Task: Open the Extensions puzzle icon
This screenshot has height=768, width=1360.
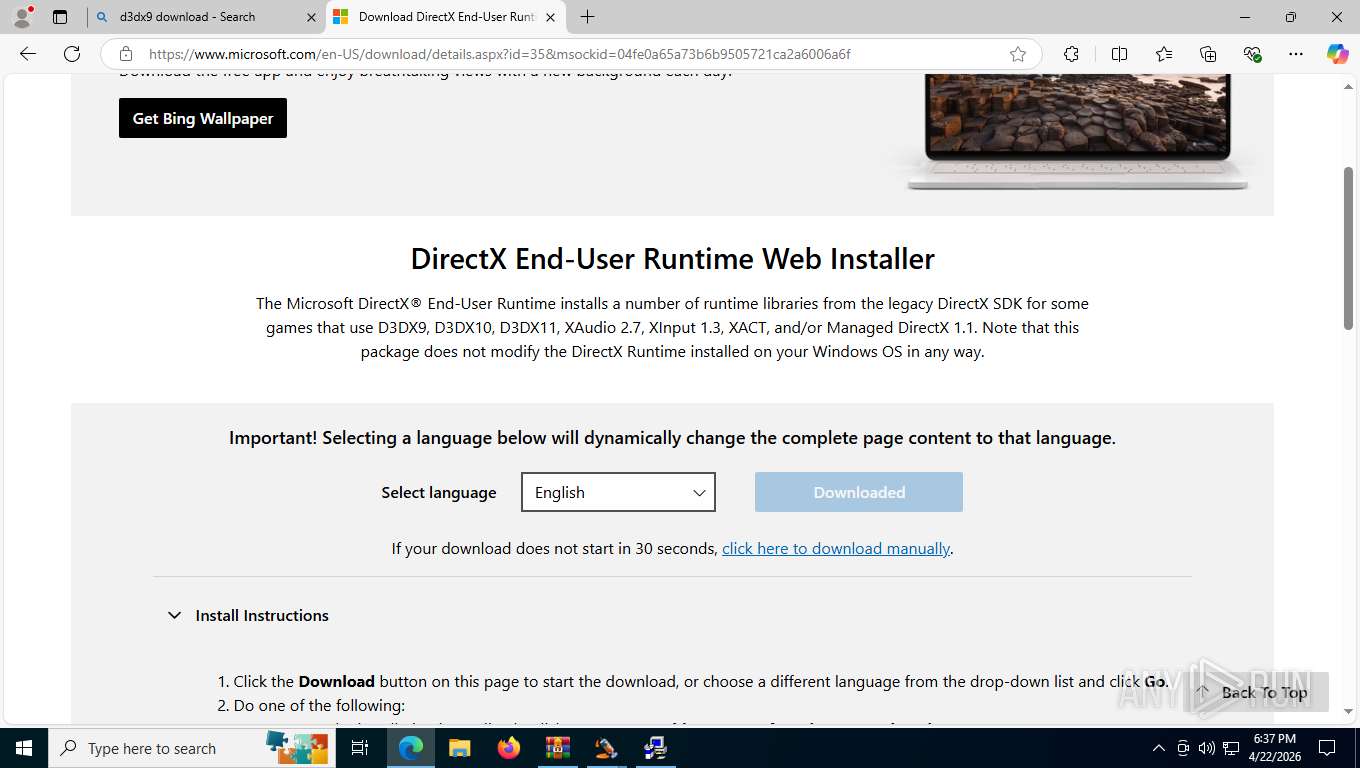Action: pyautogui.click(x=1072, y=54)
